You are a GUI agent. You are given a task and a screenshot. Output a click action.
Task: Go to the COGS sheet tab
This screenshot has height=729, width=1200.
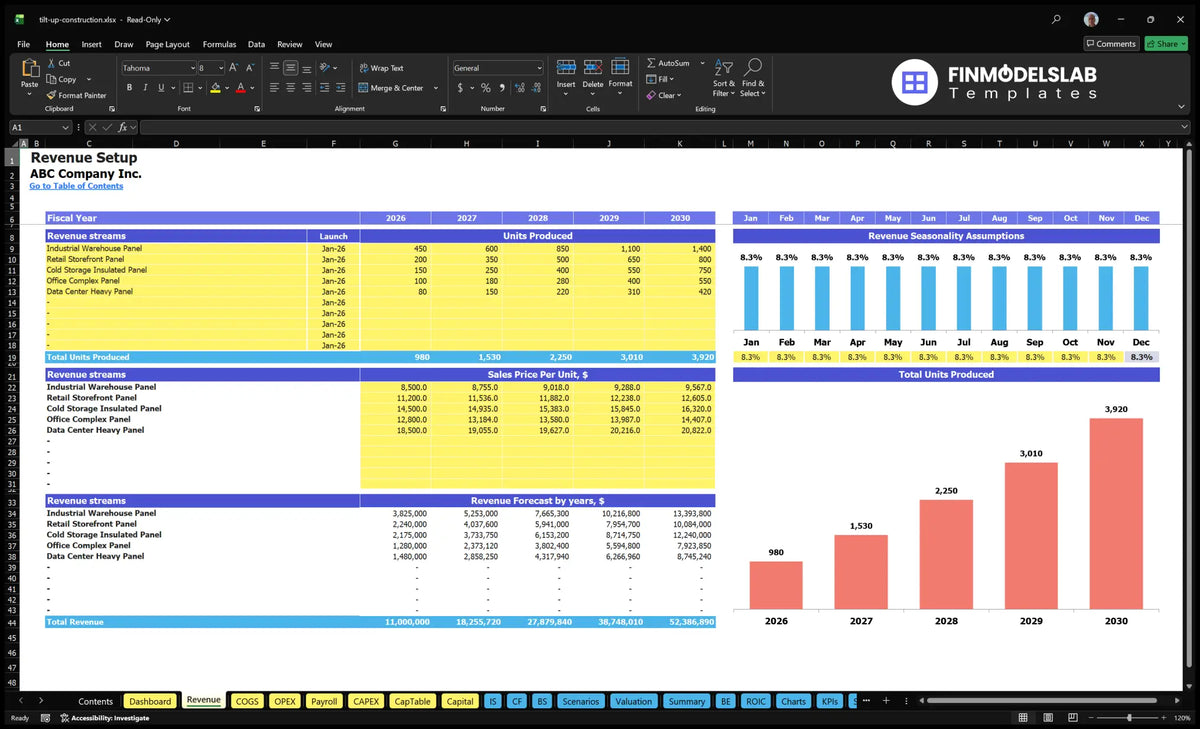[x=247, y=701]
